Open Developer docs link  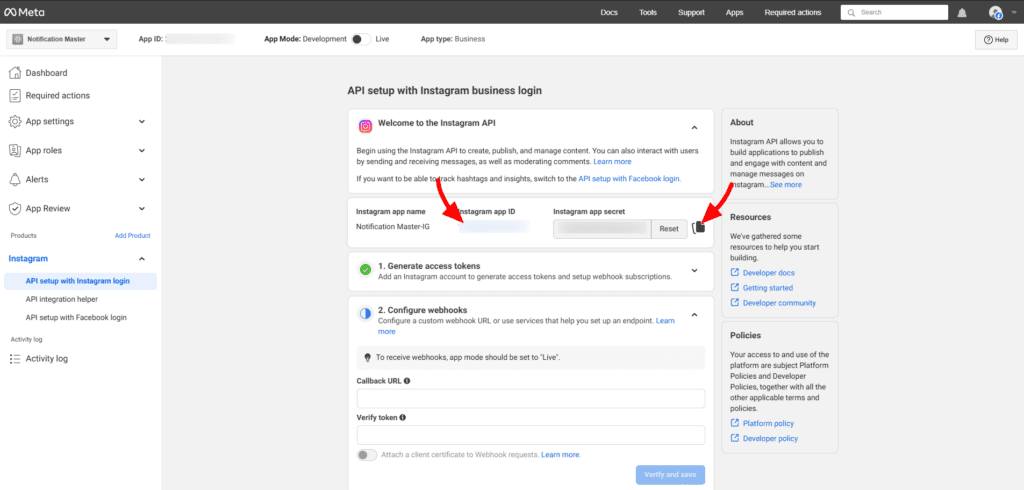[x=769, y=272]
